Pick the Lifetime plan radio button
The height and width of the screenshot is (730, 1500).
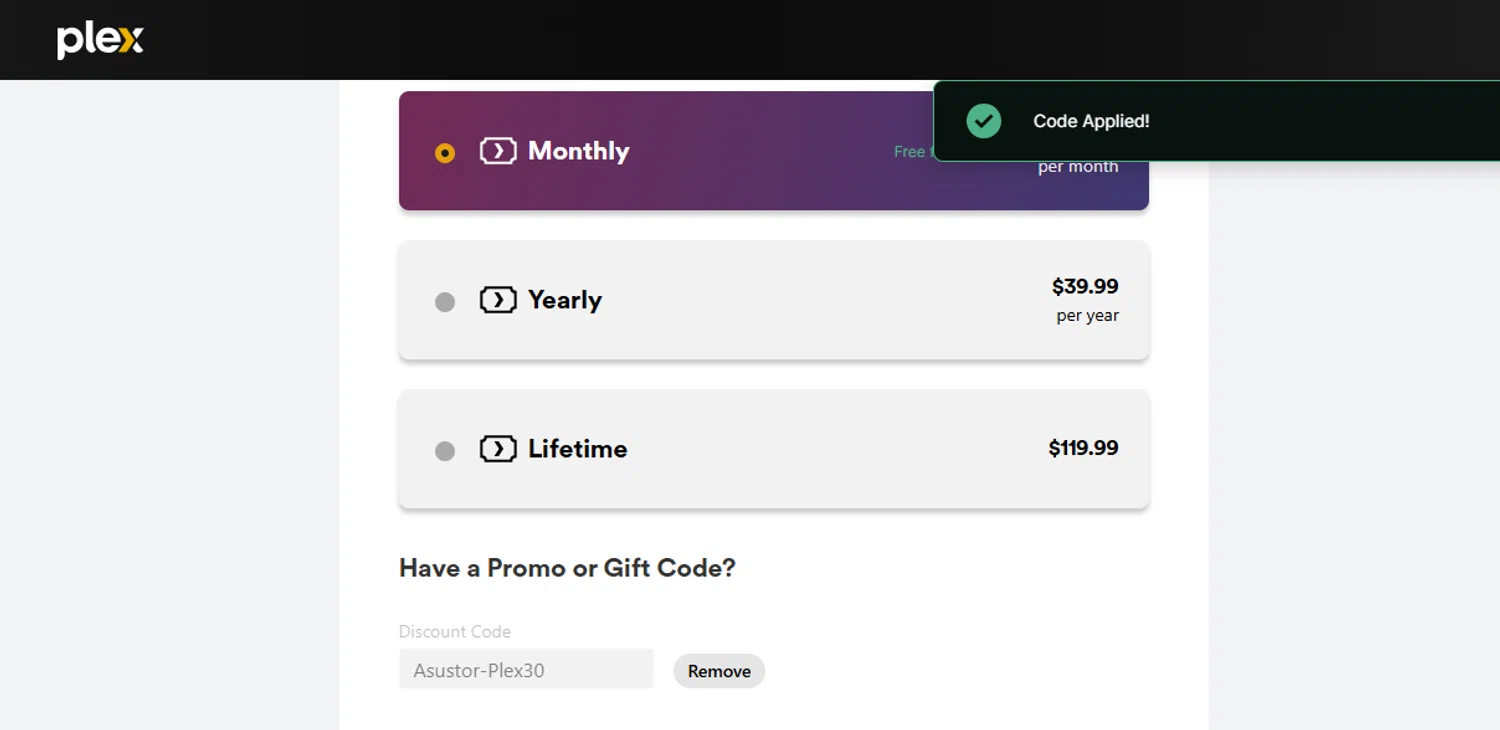coord(445,451)
